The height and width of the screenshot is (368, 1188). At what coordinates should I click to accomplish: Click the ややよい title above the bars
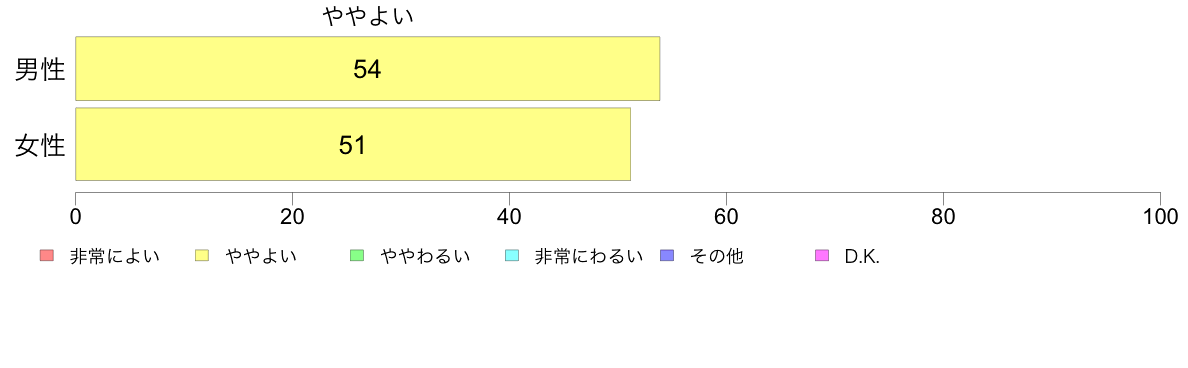click(368, 17)
